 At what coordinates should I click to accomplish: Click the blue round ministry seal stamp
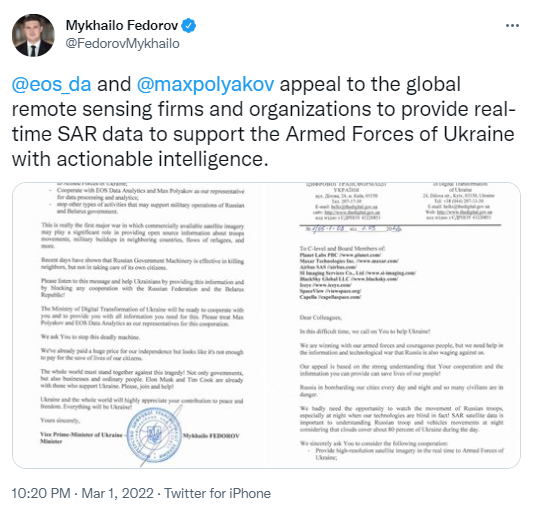click(x=154, y=436)
